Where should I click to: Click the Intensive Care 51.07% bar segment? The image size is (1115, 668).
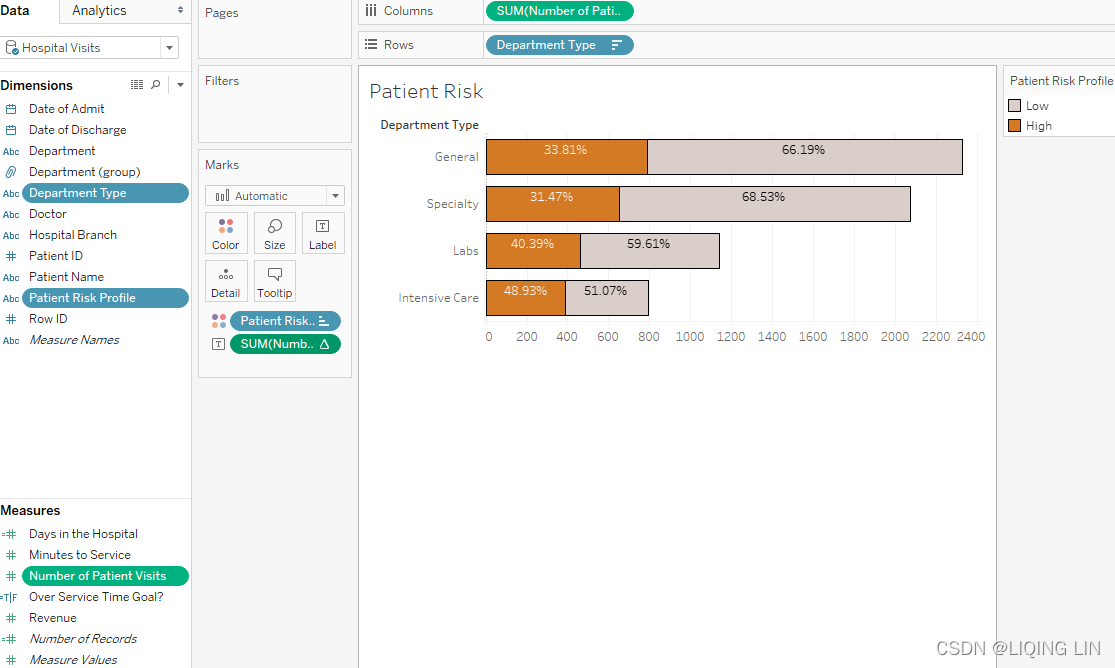coord(607,298)
